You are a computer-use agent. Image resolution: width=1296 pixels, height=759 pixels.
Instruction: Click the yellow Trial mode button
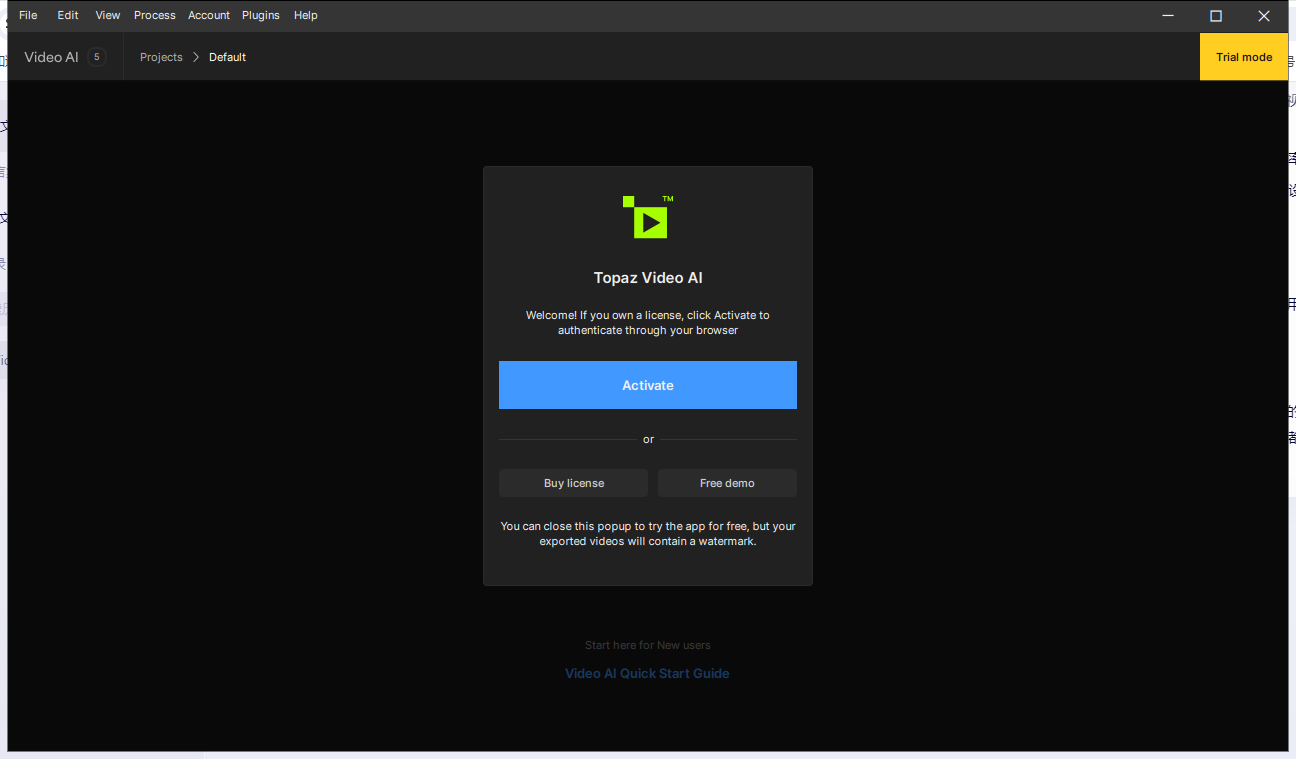point(1244,57)
